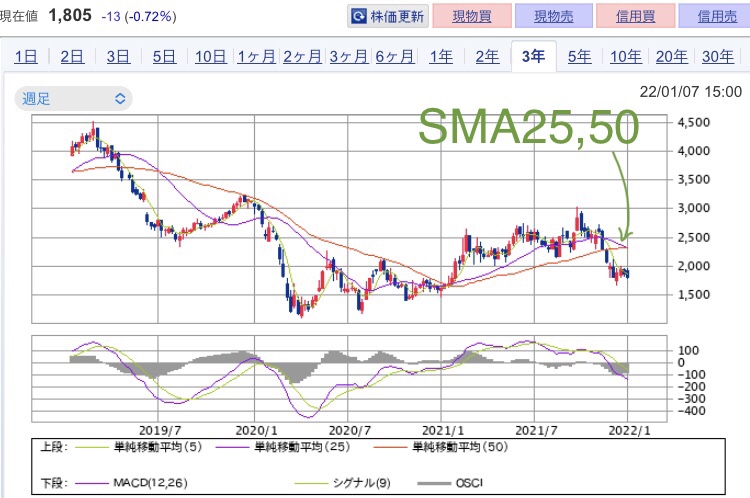Viewport: 750px width, 498px height.
Task: Show the 20年 chart
Action: 672,57
